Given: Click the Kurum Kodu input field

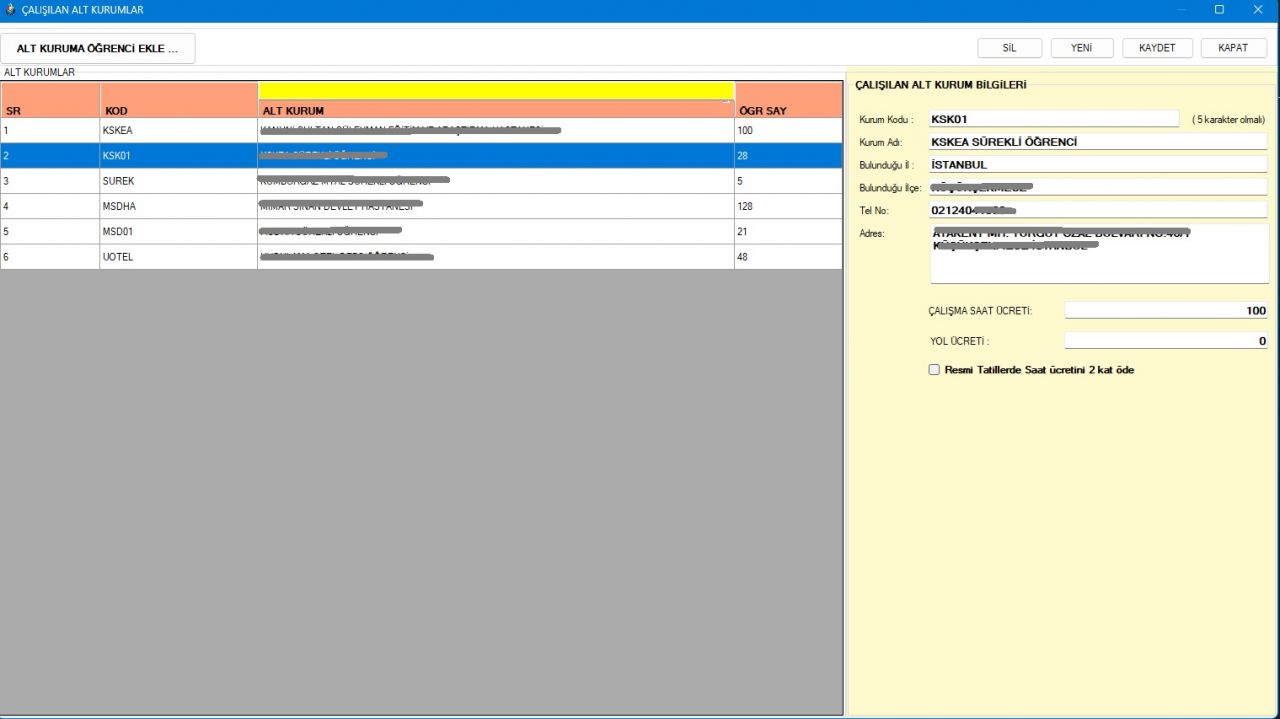Looking at the screenshot, I should [x=1053, y=119].
